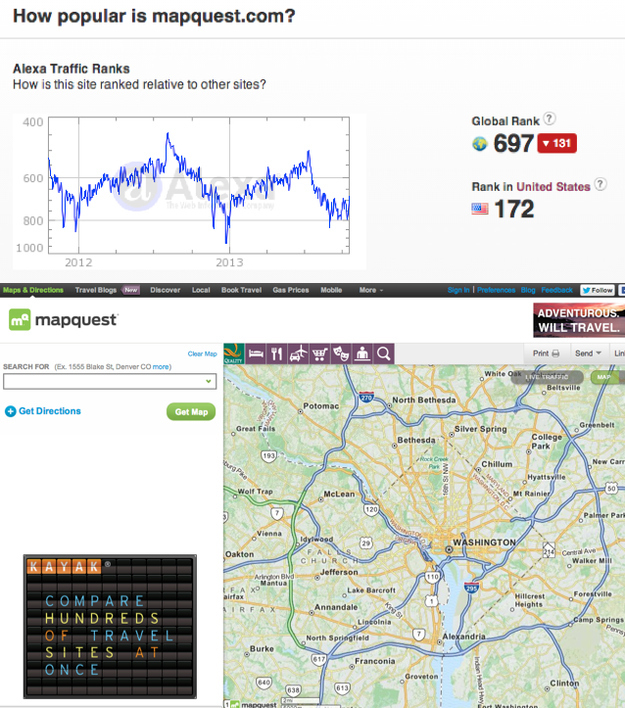Open the Local menu item
625x708 pixels.
(x=201, y=290)
